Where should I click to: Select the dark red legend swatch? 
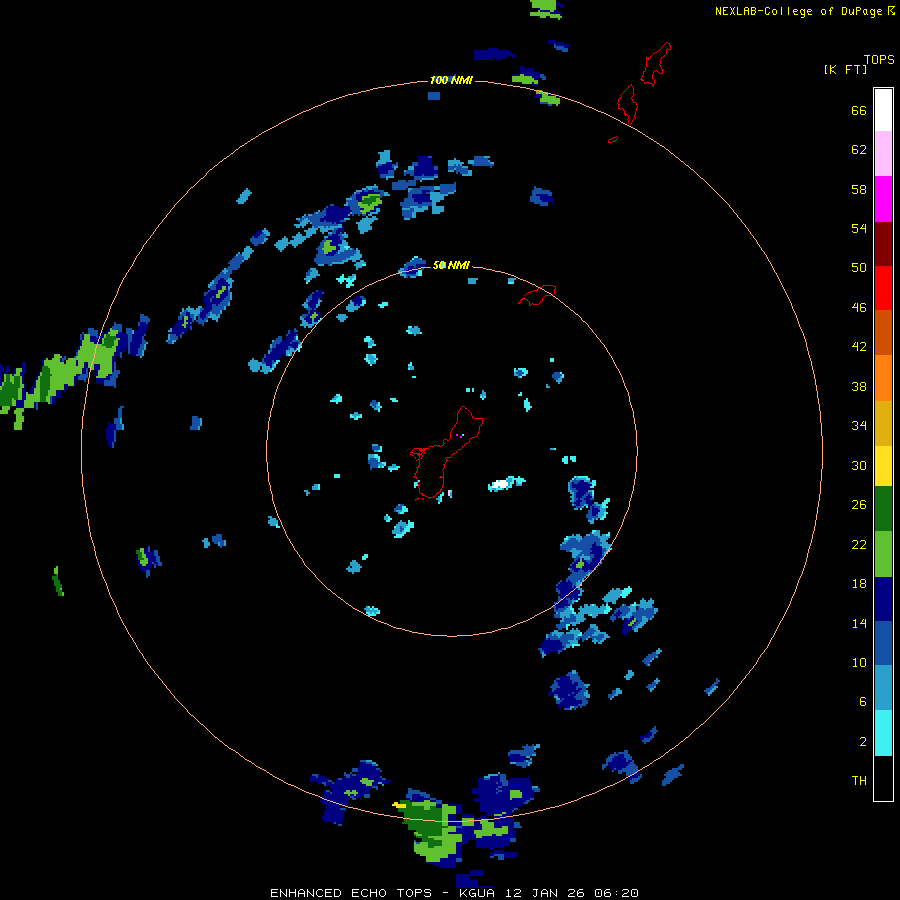coord(883,244)
